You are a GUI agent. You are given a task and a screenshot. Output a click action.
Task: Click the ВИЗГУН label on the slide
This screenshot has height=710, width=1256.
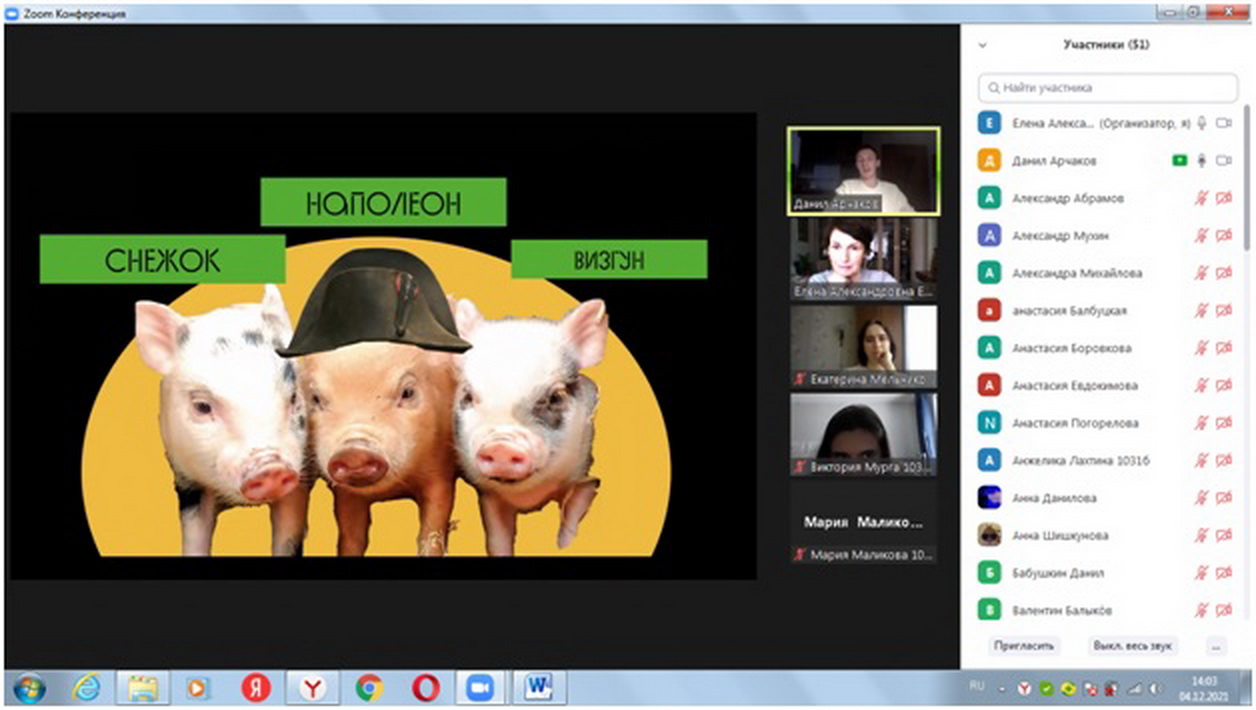pos(609,260)
